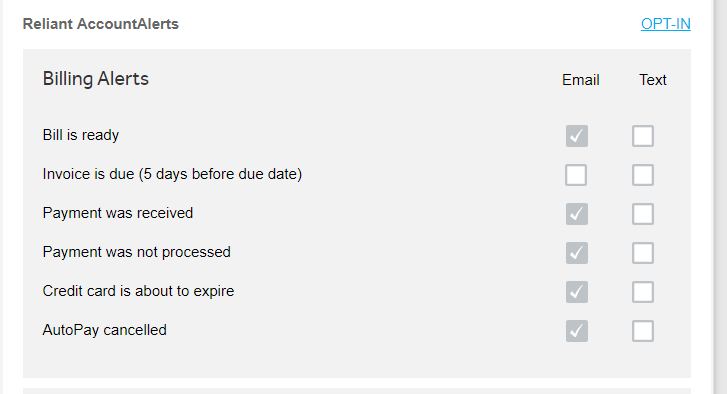
Task: Open the OPT-IN link
Action: click(665, 24)
